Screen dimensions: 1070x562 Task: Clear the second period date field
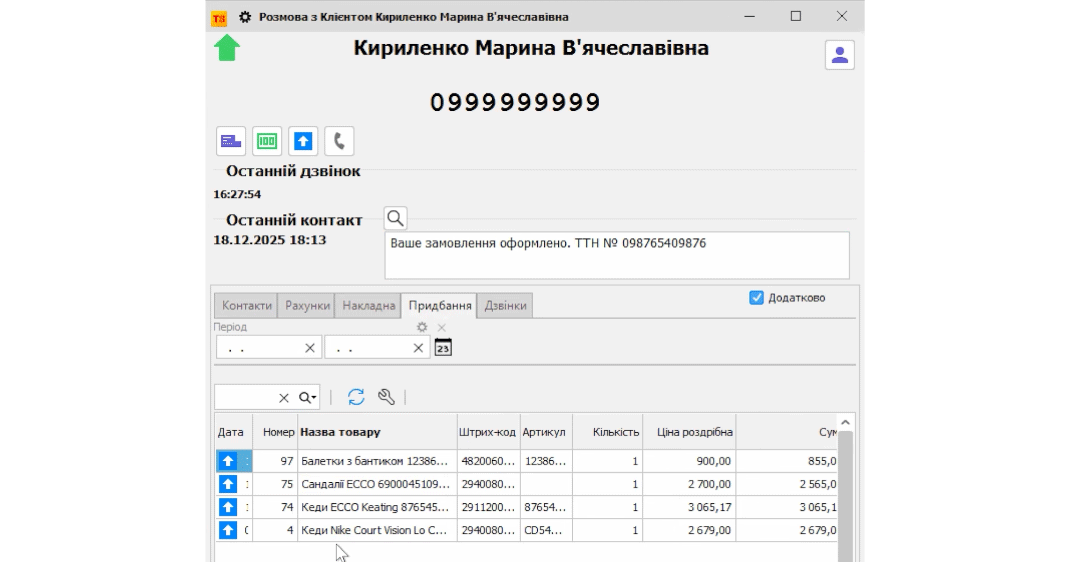[x=418, y=348]
